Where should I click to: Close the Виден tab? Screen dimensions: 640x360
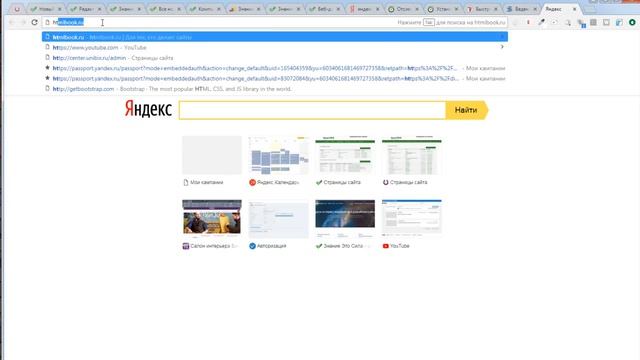click(535, 9)
